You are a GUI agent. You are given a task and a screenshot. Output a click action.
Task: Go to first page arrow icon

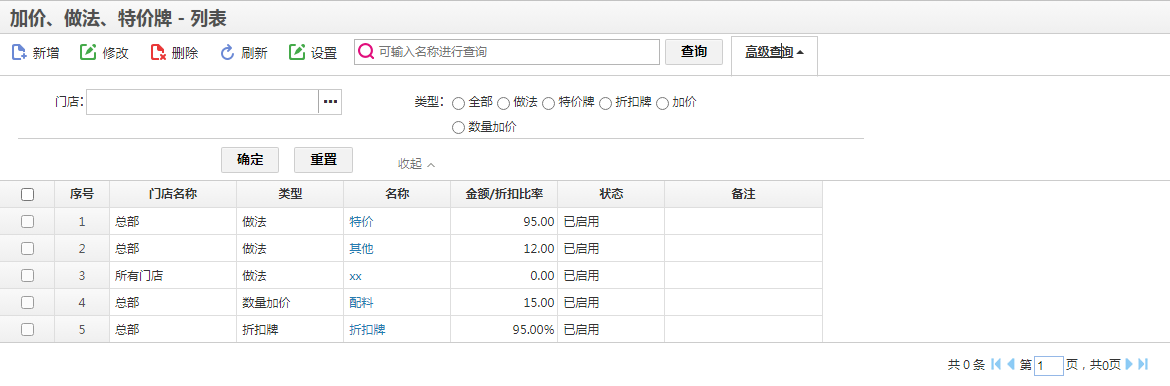[x=996, y=364]
